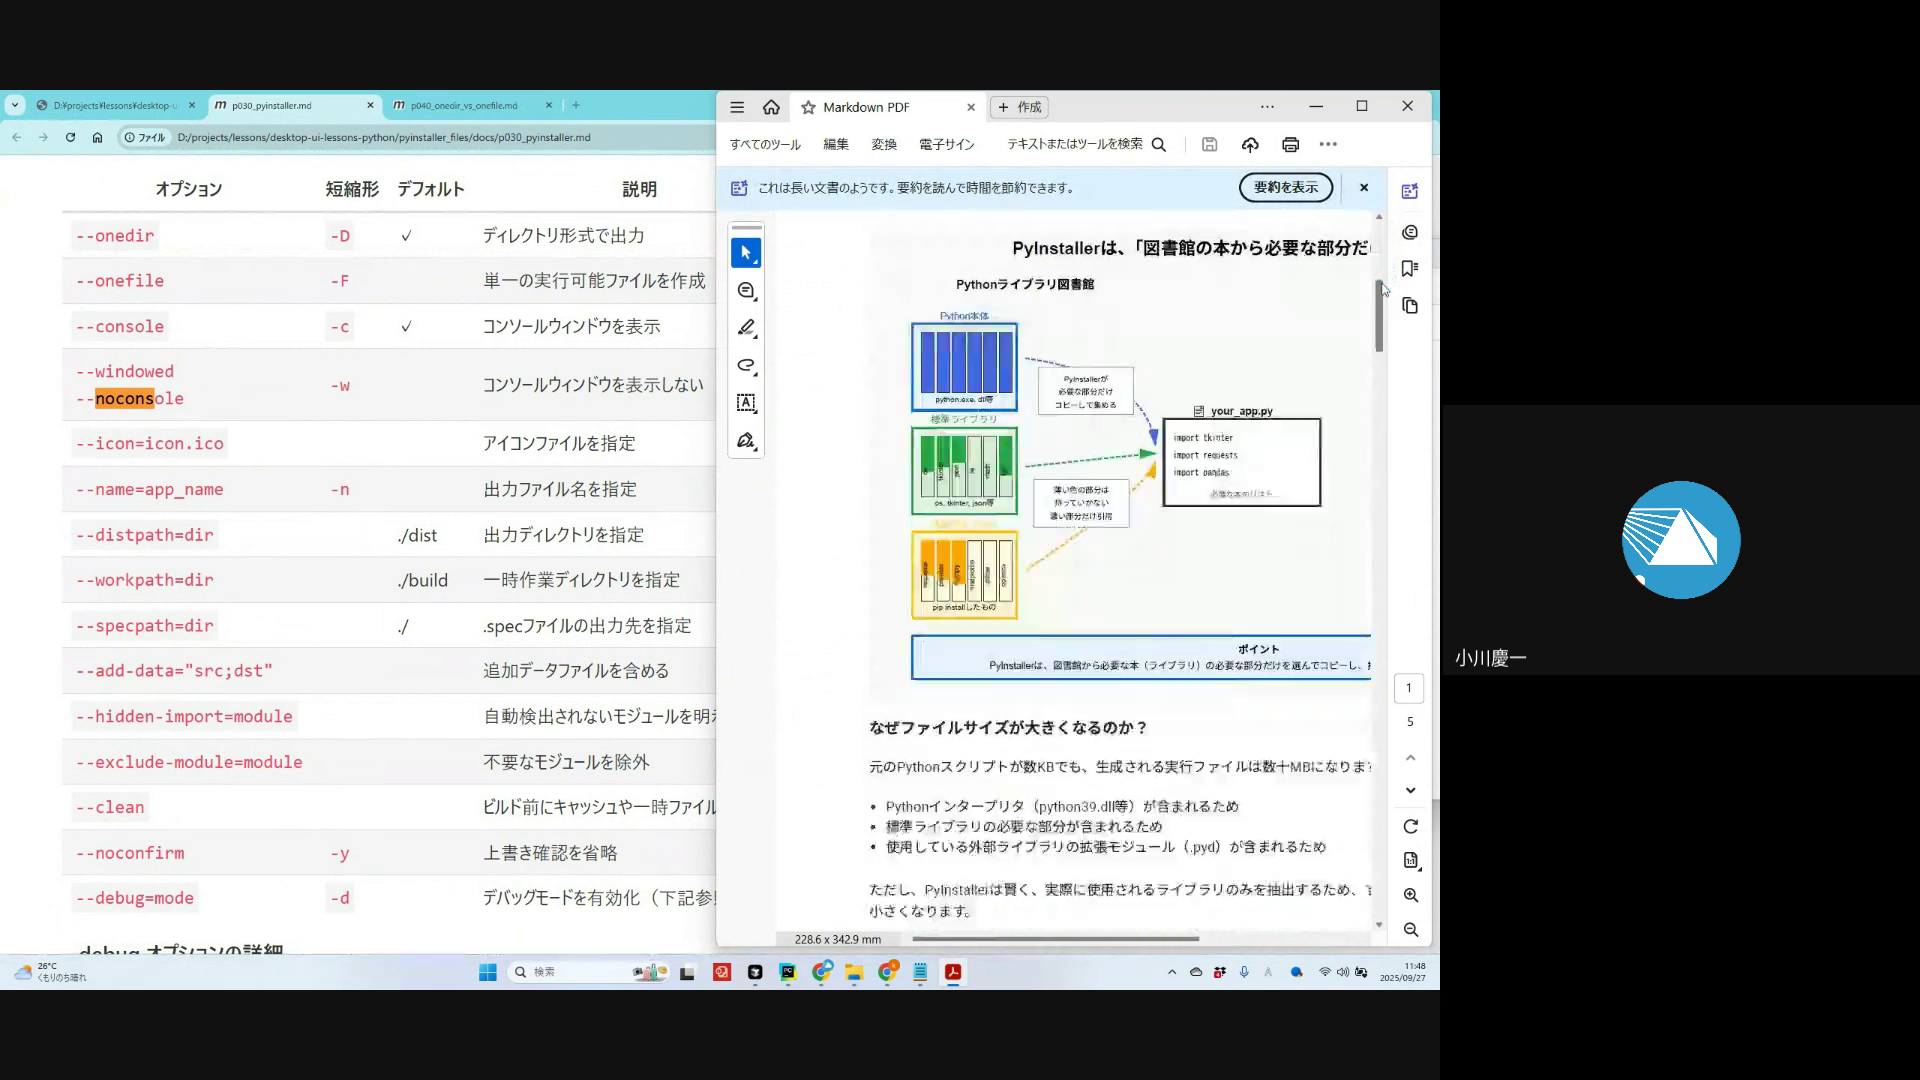This screenshot has width=1920, height=1080.
Task: Click the highlighter pen tool
Action: point(746,328)
